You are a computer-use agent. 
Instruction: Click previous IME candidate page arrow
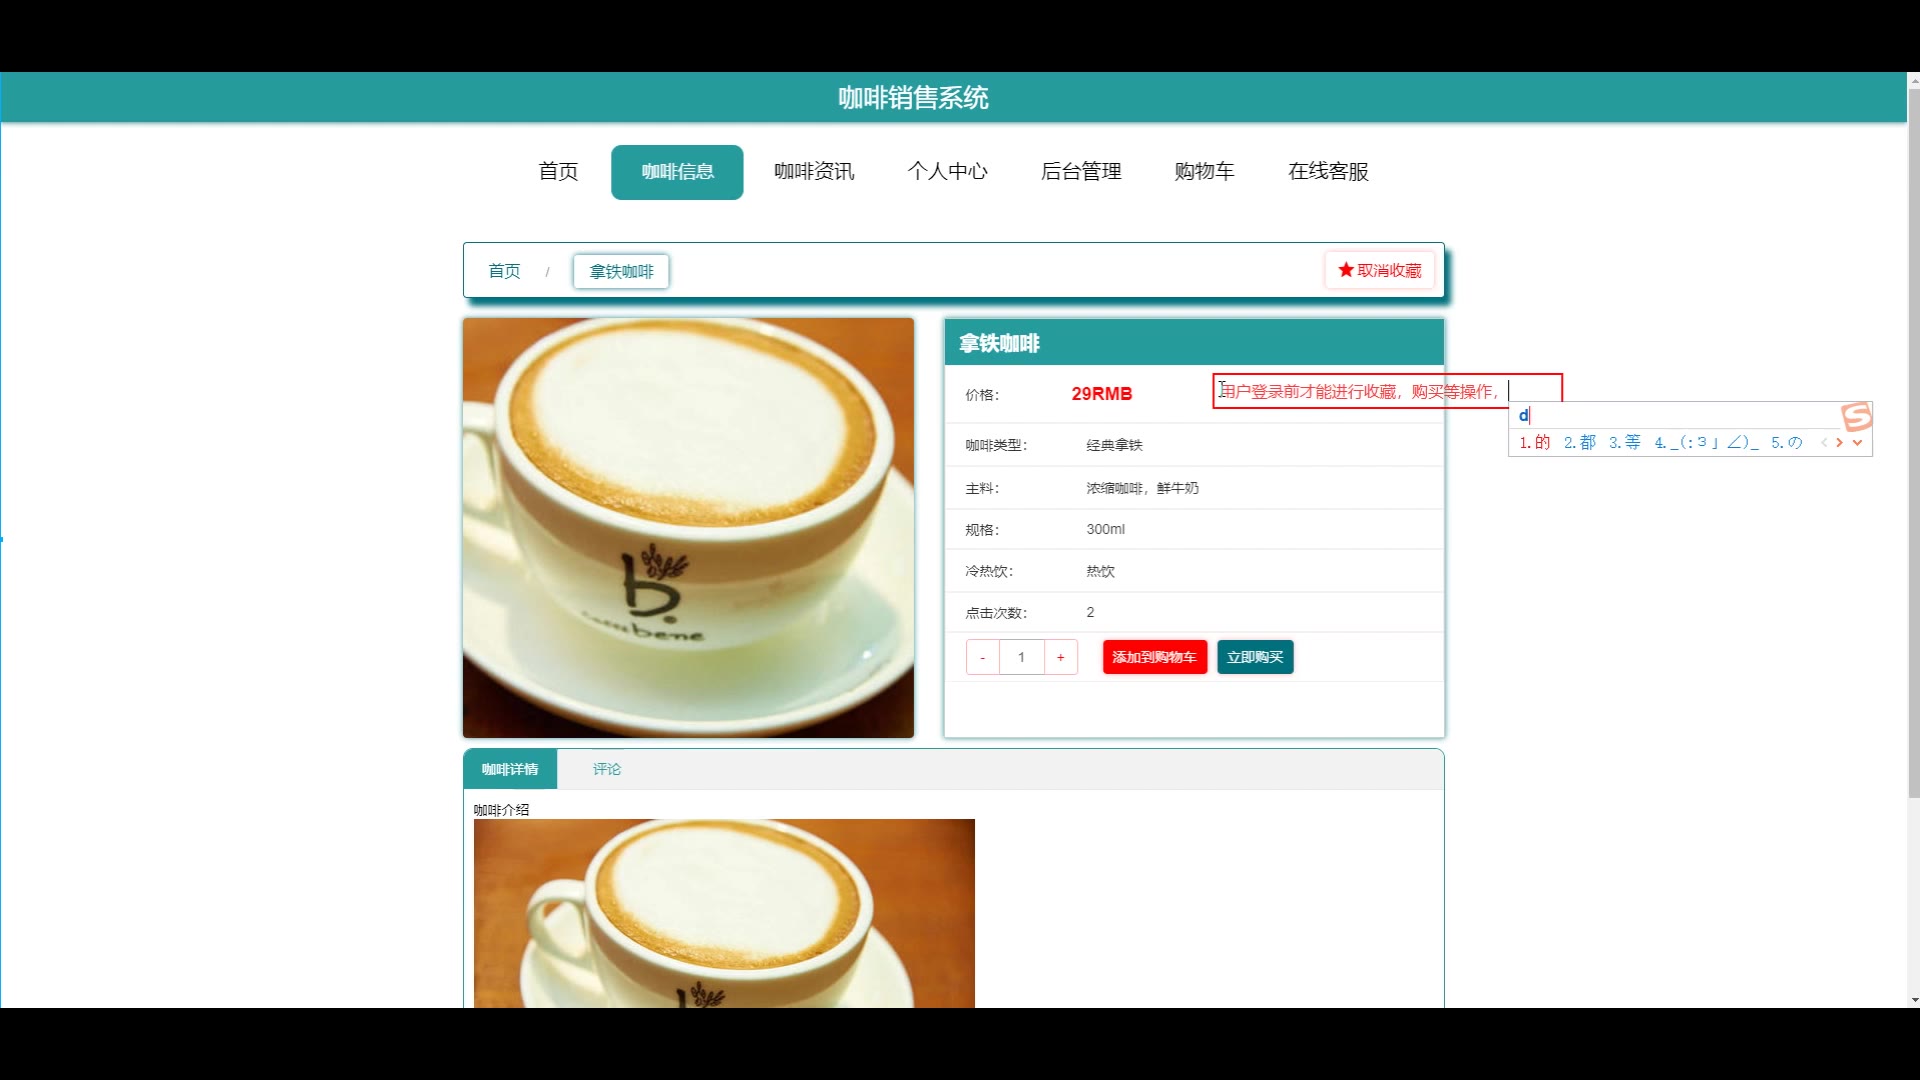(x=1824, y=442)
